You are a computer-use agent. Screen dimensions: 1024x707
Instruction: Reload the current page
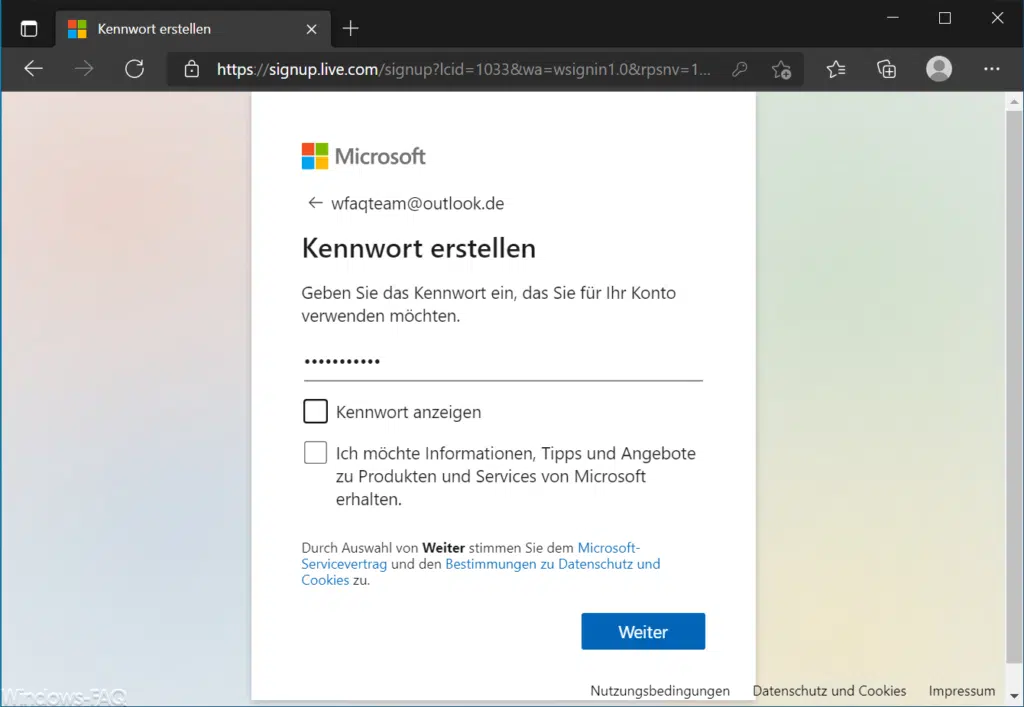pos(135,69)
